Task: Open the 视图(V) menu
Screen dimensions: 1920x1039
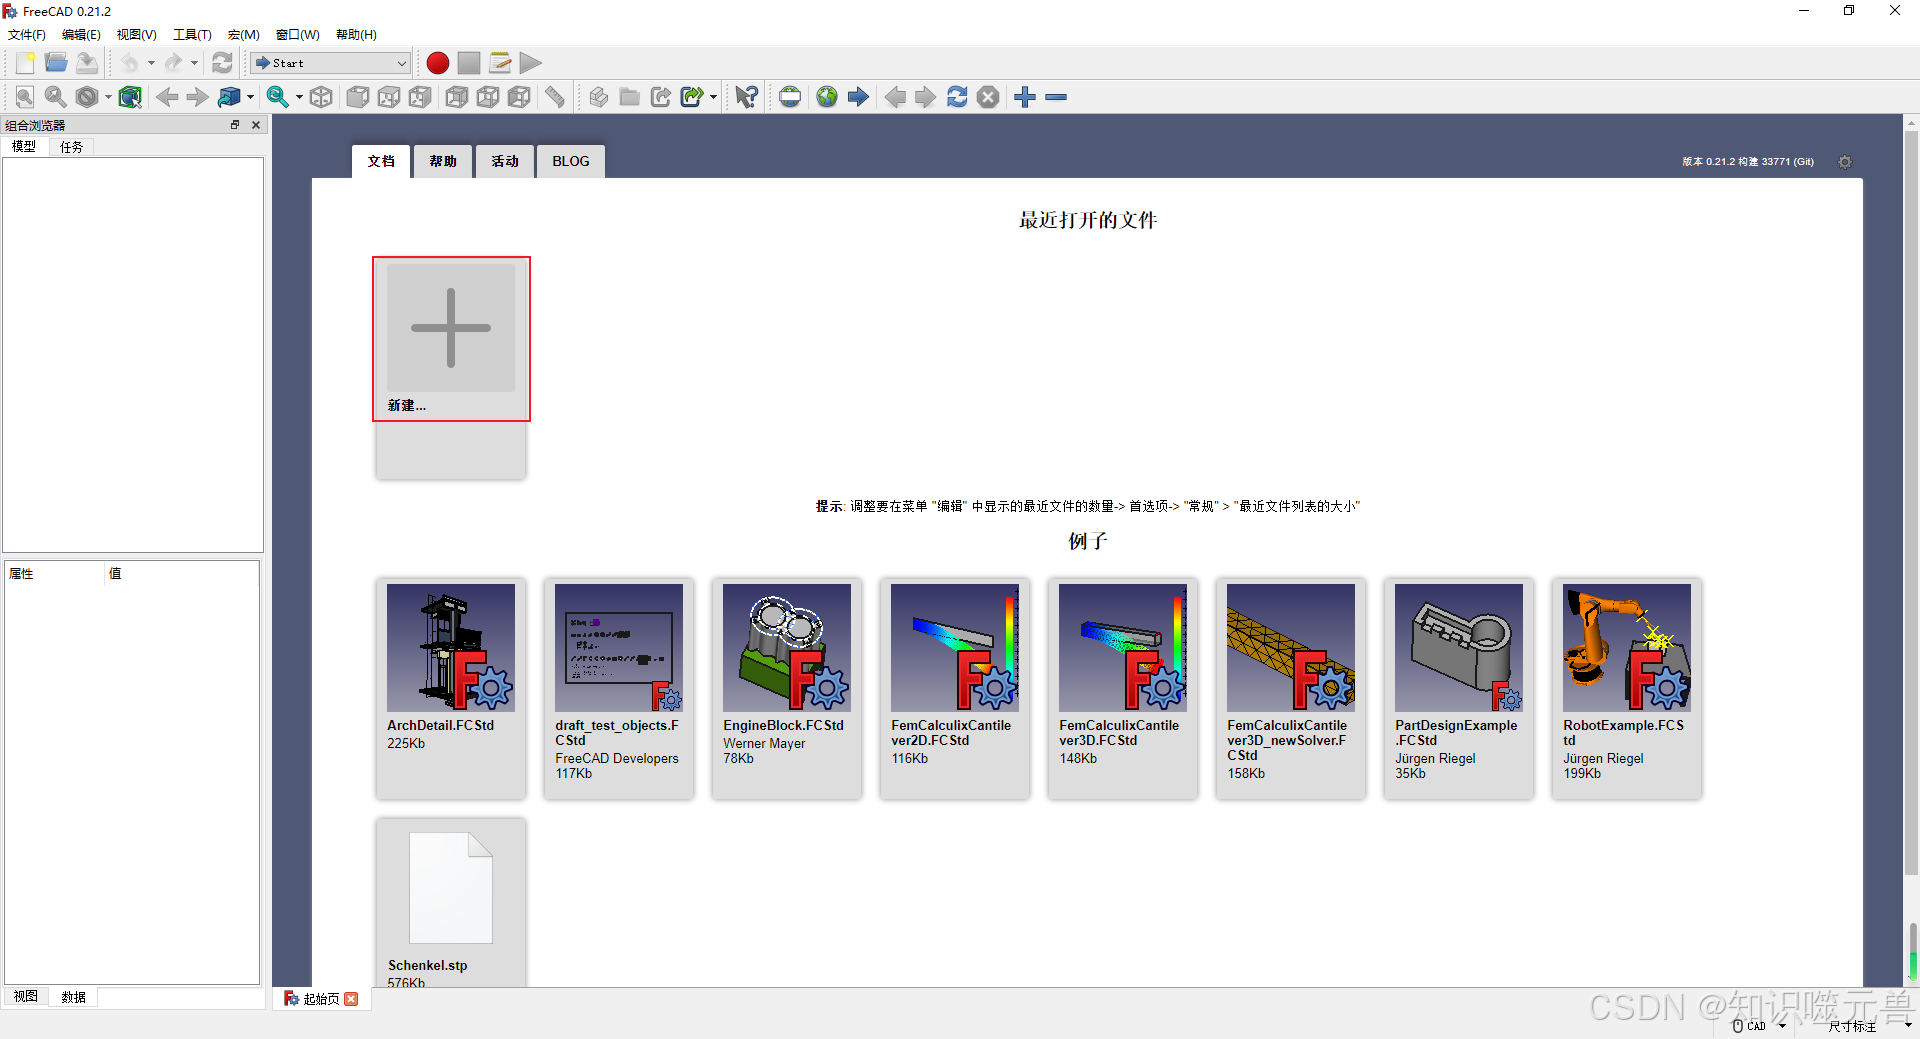Action: point(136,35)
